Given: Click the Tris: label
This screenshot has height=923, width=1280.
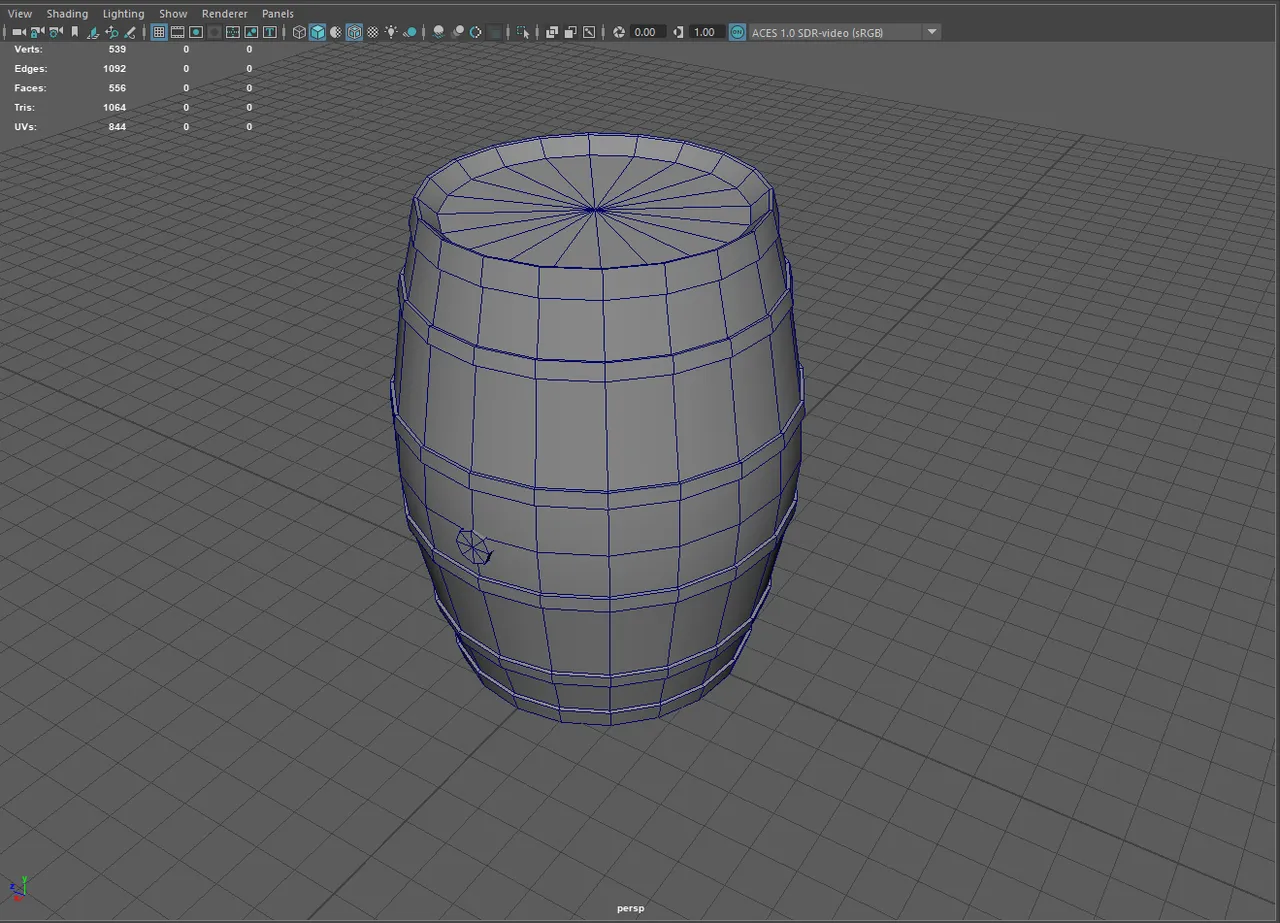Looking at the screenshot, I should point(24,107).
